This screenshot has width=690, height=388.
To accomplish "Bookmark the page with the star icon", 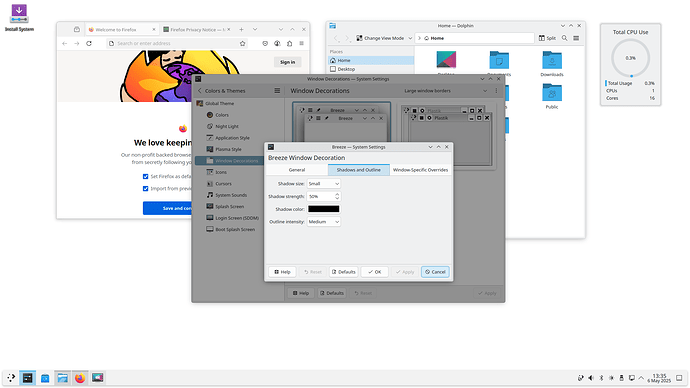I will coord(242,44).
